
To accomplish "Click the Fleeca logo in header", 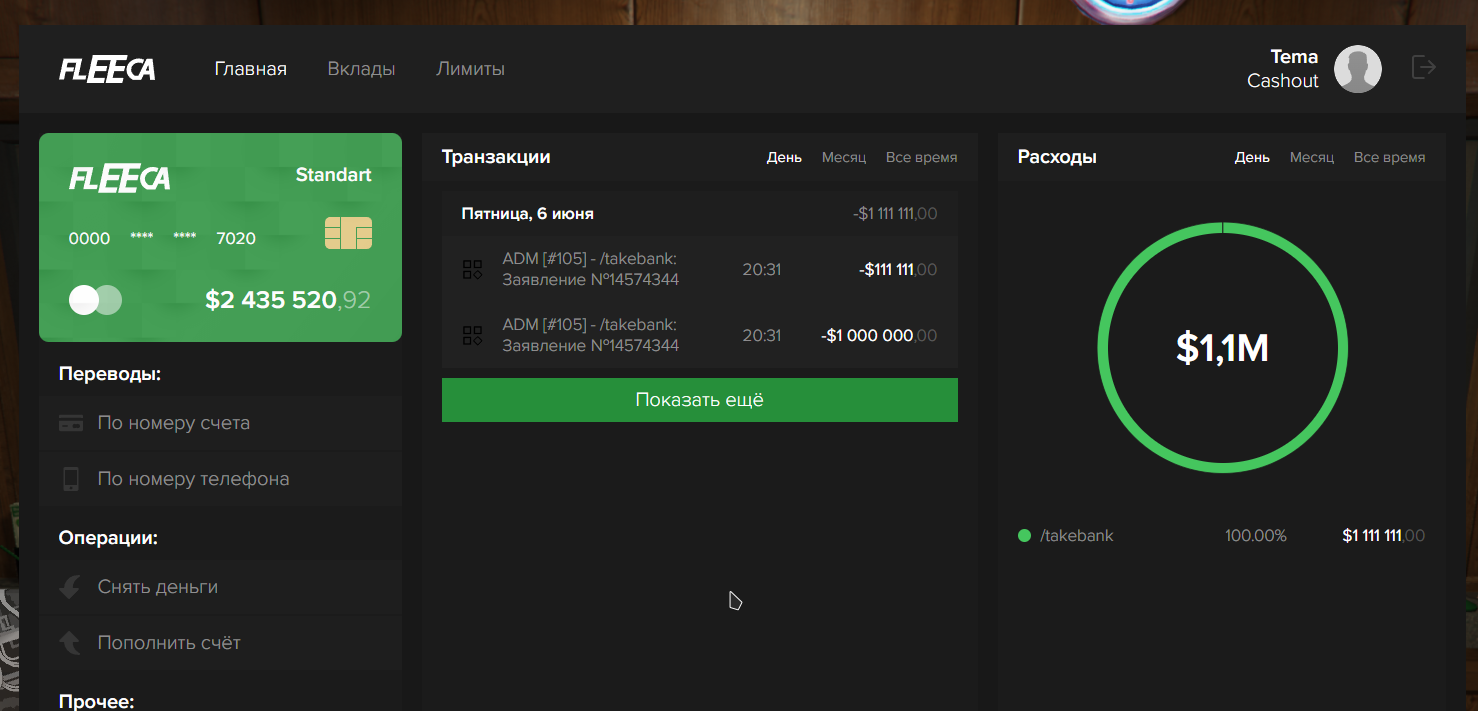I will (x=107, y=69).
